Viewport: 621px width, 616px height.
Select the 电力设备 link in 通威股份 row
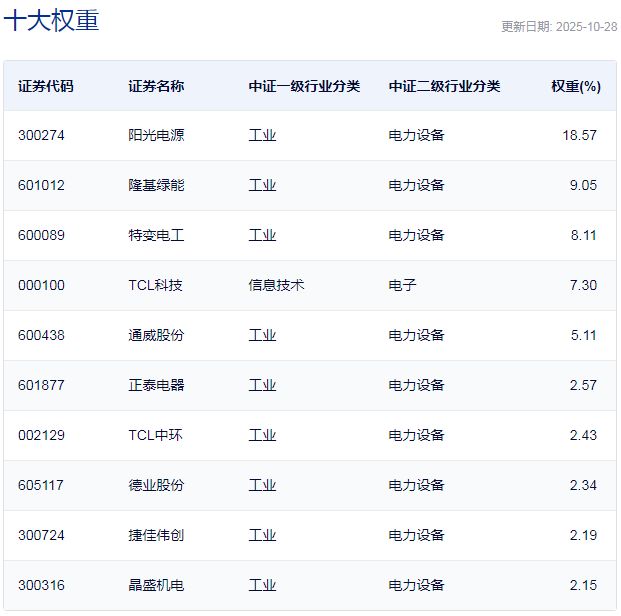click(416, 335)
